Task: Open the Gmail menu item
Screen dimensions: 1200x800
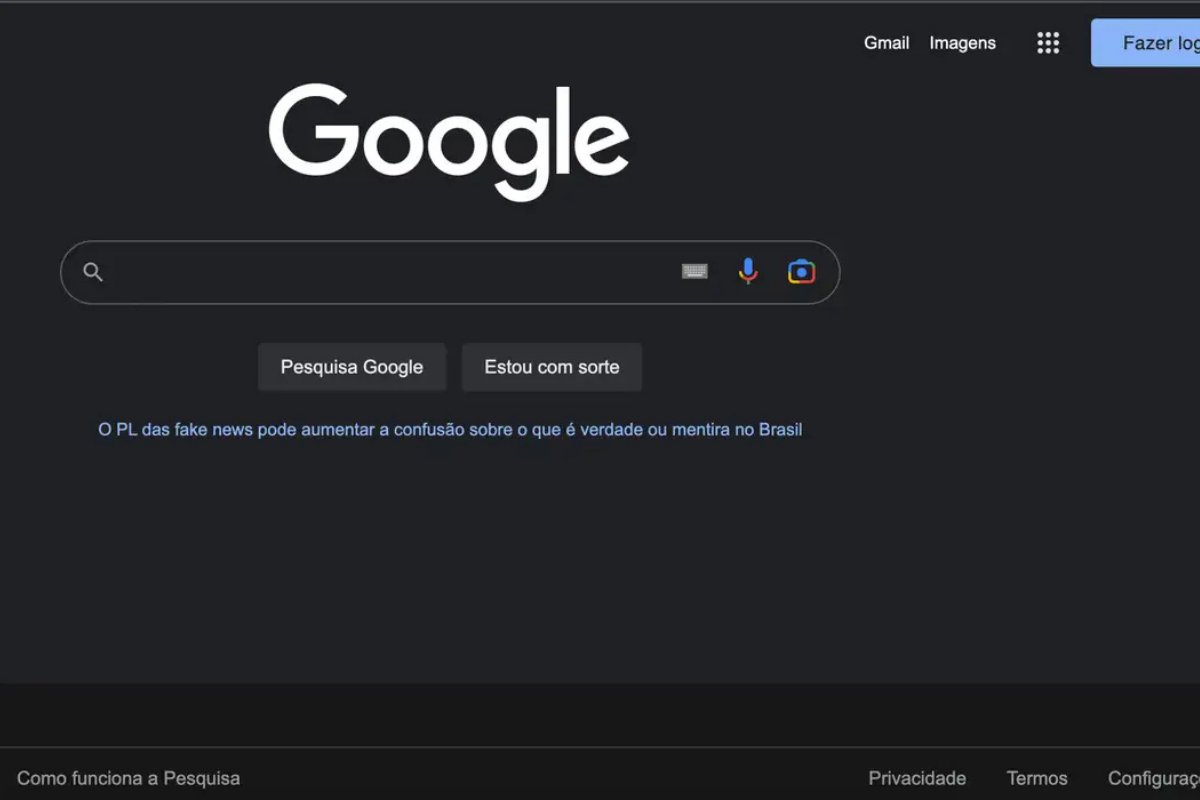Action: pos(885,43)
